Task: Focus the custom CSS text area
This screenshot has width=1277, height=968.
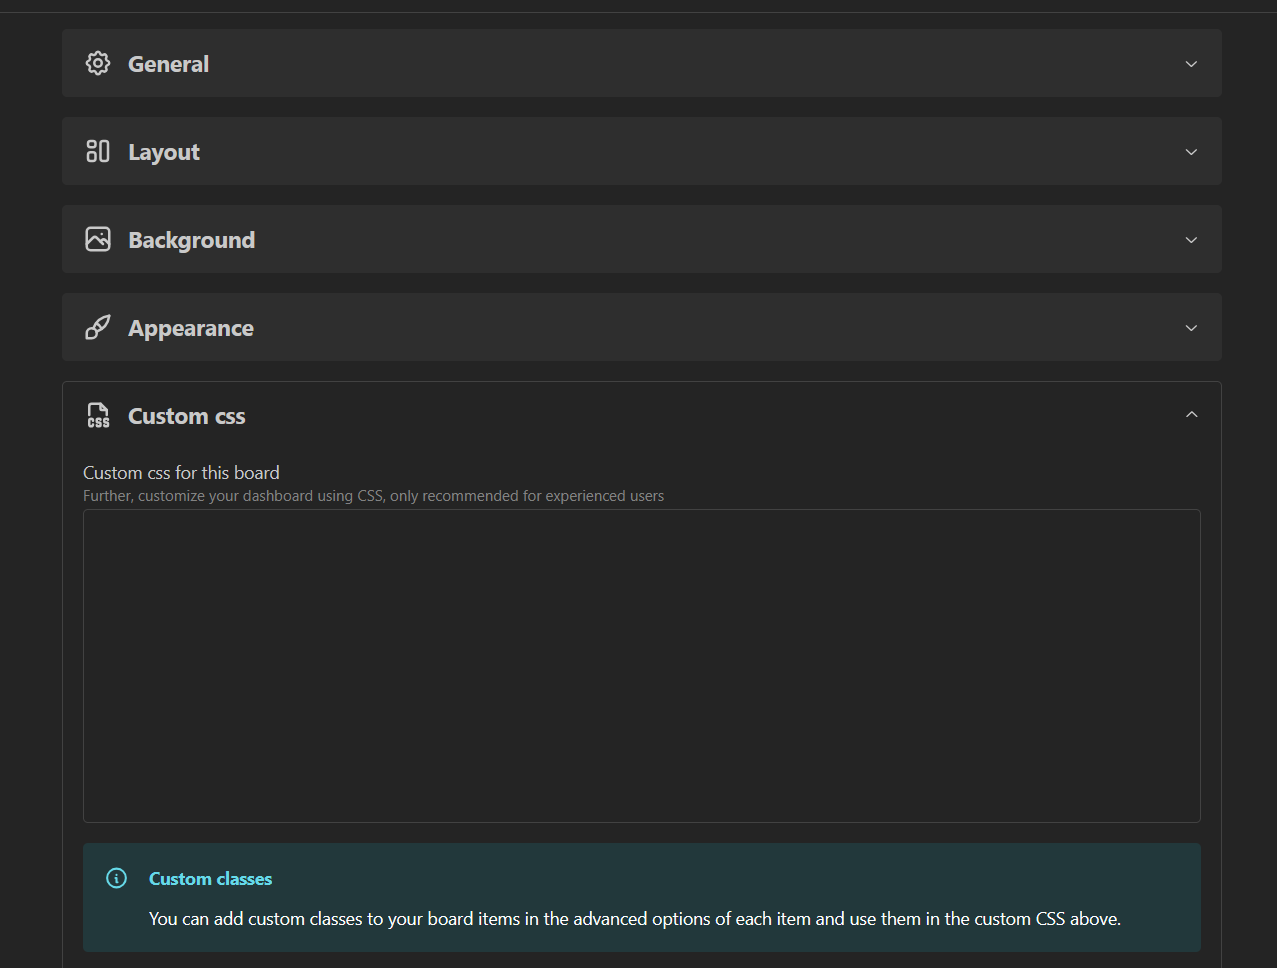Action: 641,665
